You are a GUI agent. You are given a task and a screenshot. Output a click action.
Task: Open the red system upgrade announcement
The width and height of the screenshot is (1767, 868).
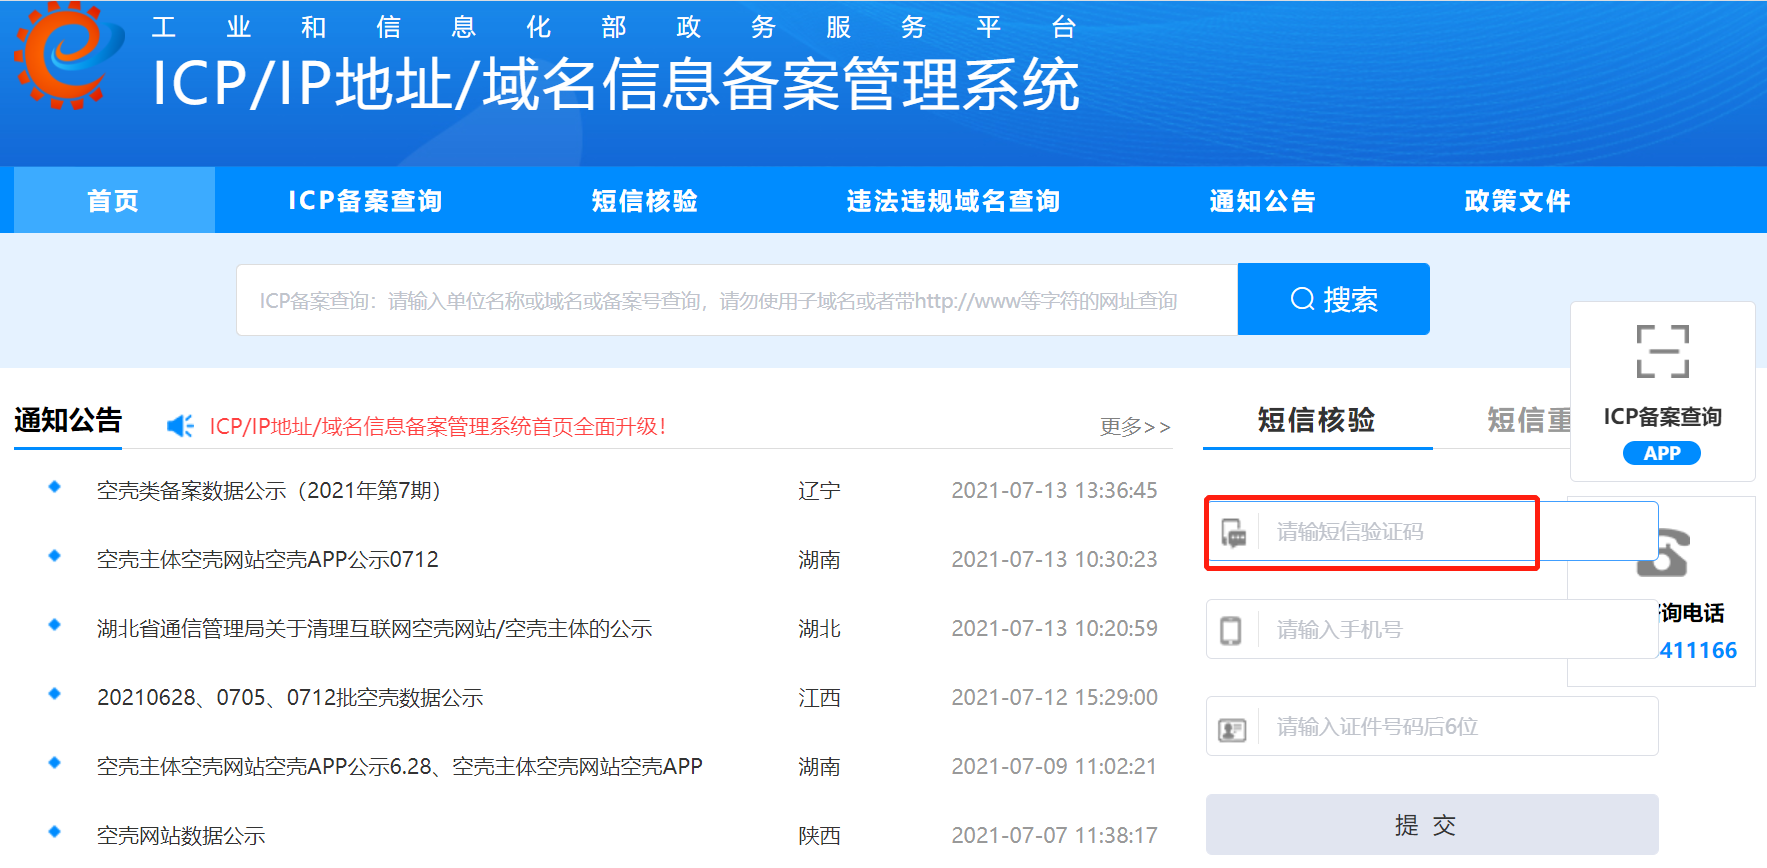coord(437,427)
